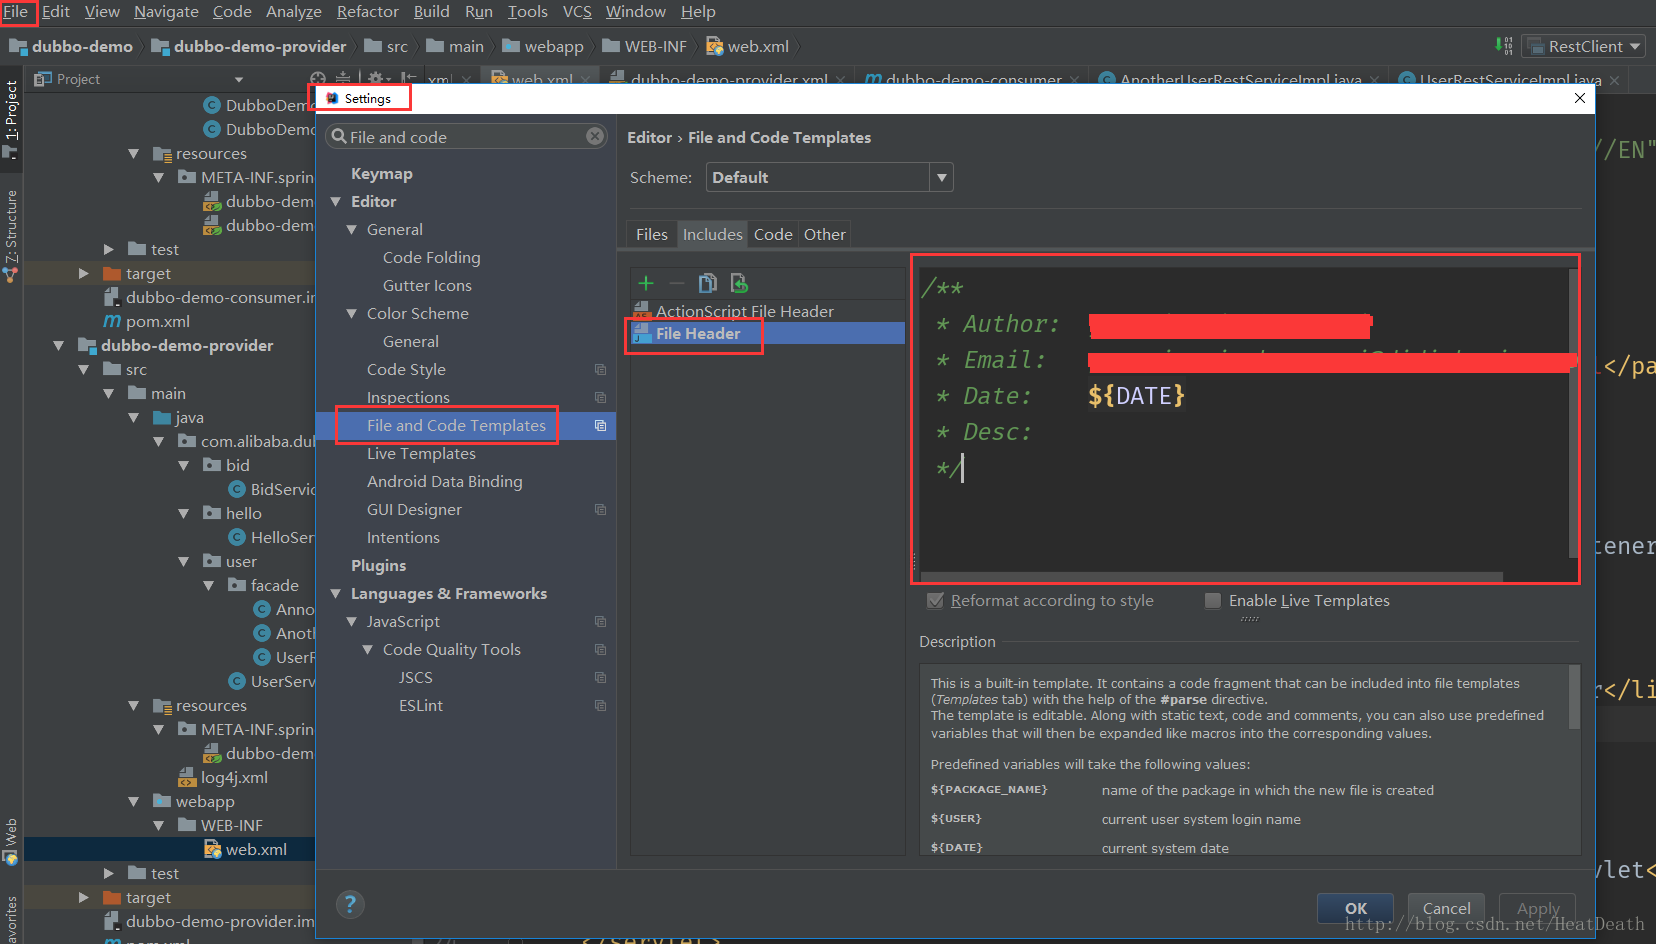Collapse the dubbo-demo-provider tree node

[60, 345]
